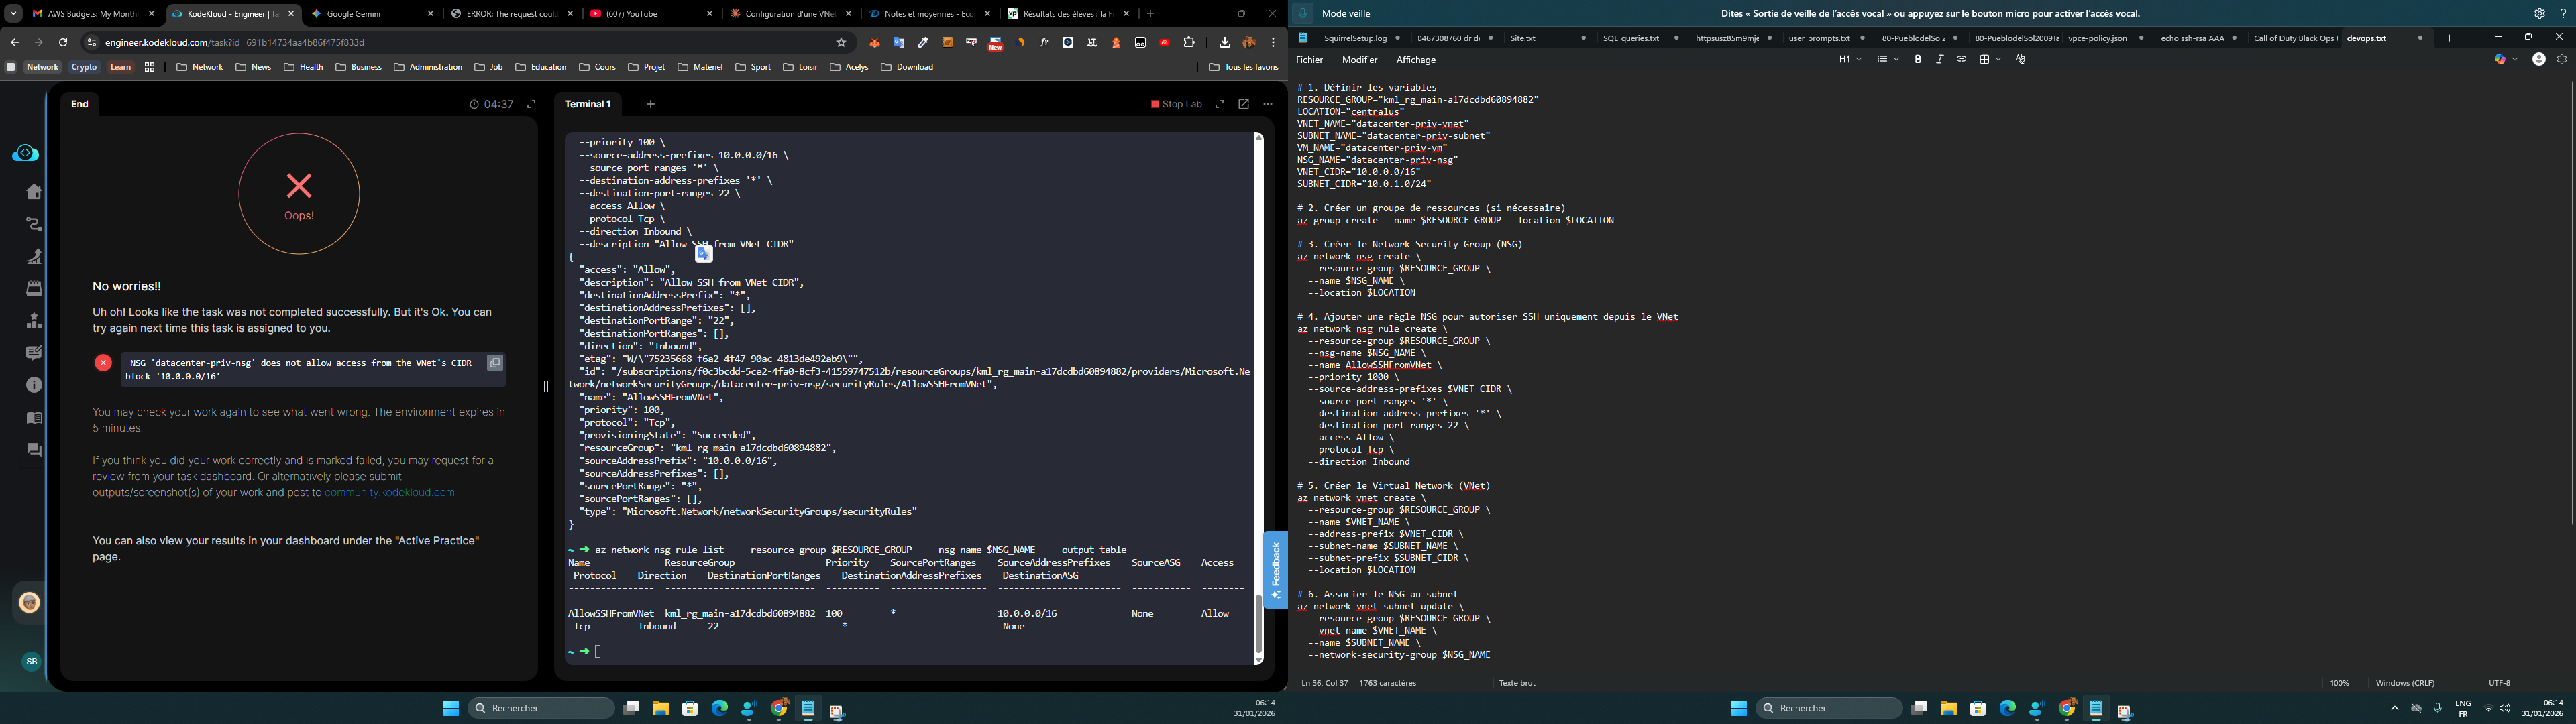This screenshot has height=724, width=2576.
Task: Open the H1 heading style dropdown
Action: coord(1849,60)
